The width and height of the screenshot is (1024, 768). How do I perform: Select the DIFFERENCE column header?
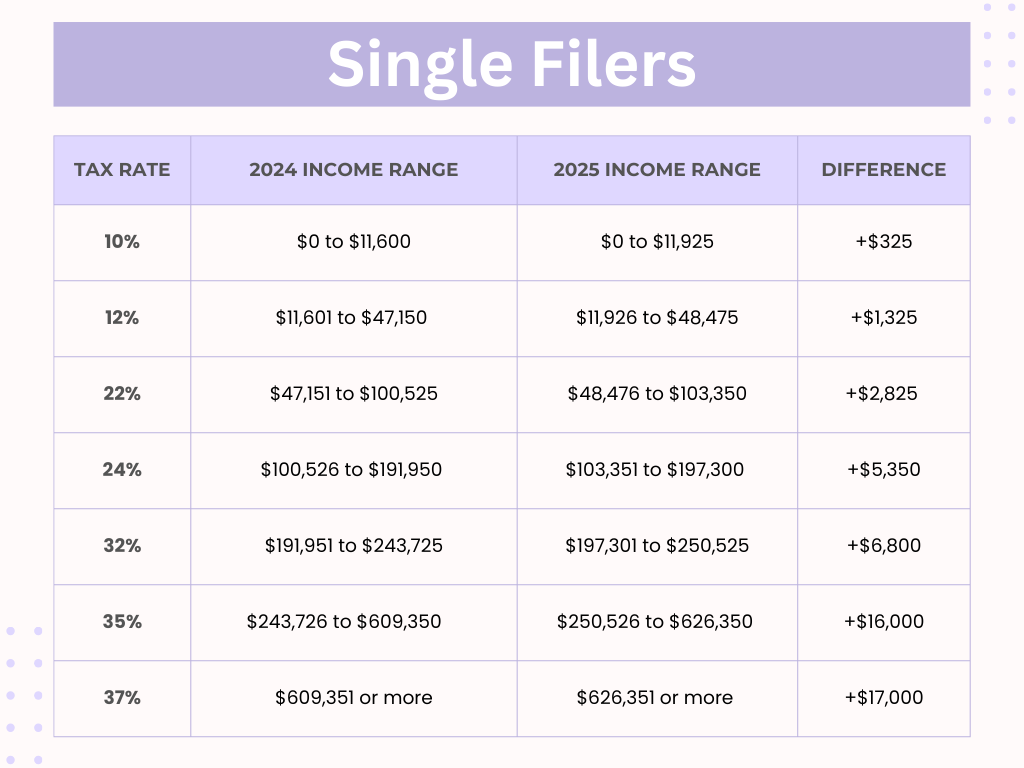pos(883,170)
